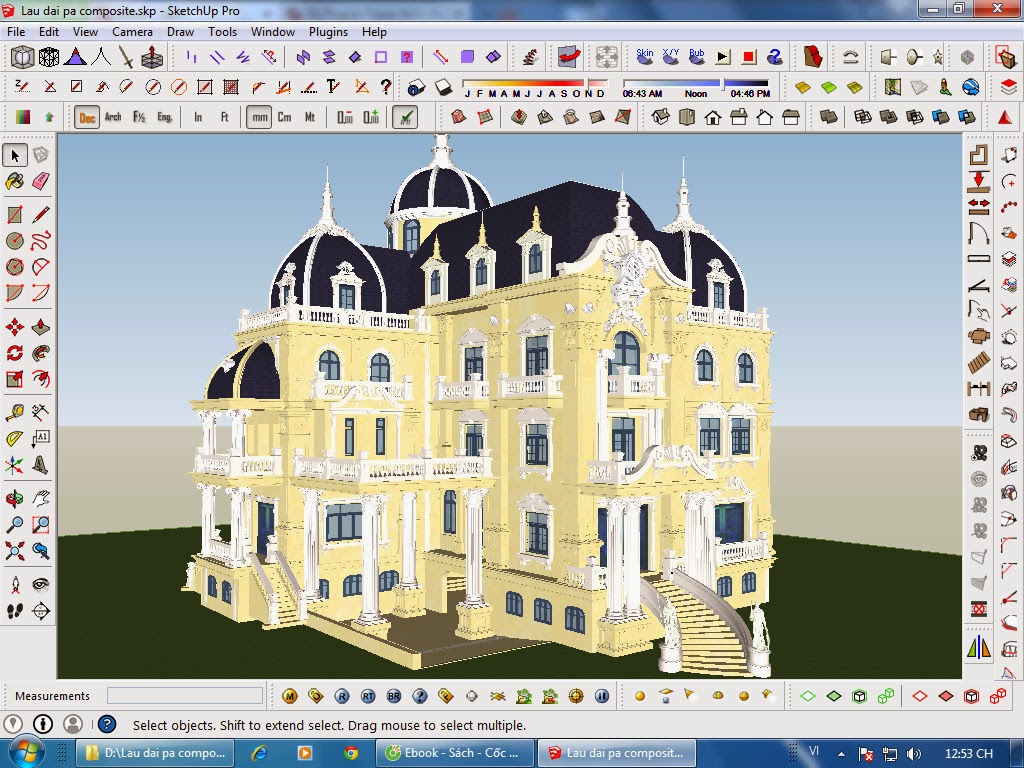
Task: Activate the Rectangle drawing tool
Action: pos(15,214)
